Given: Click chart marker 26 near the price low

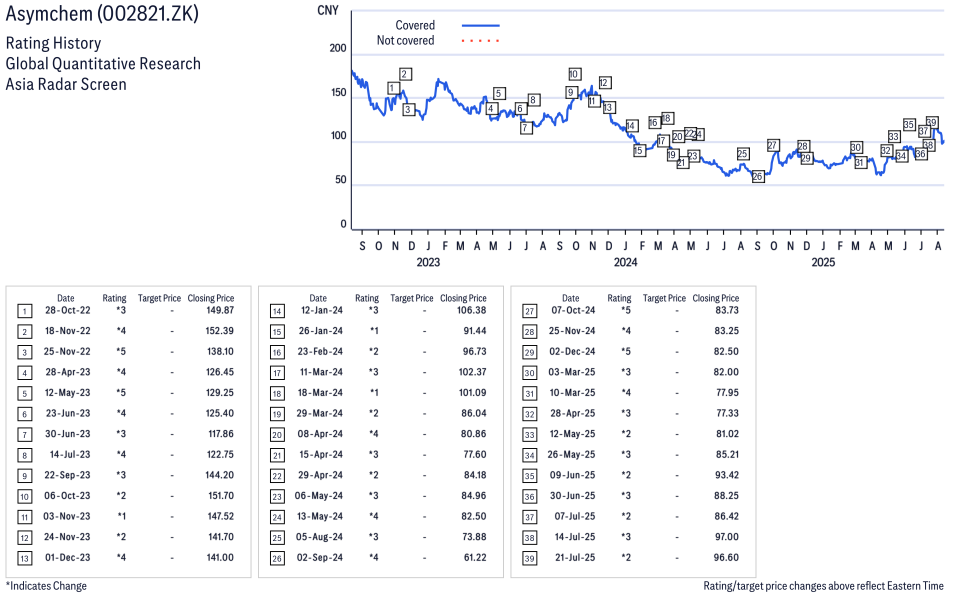Looking at the screenshot, I should point(757,177).
